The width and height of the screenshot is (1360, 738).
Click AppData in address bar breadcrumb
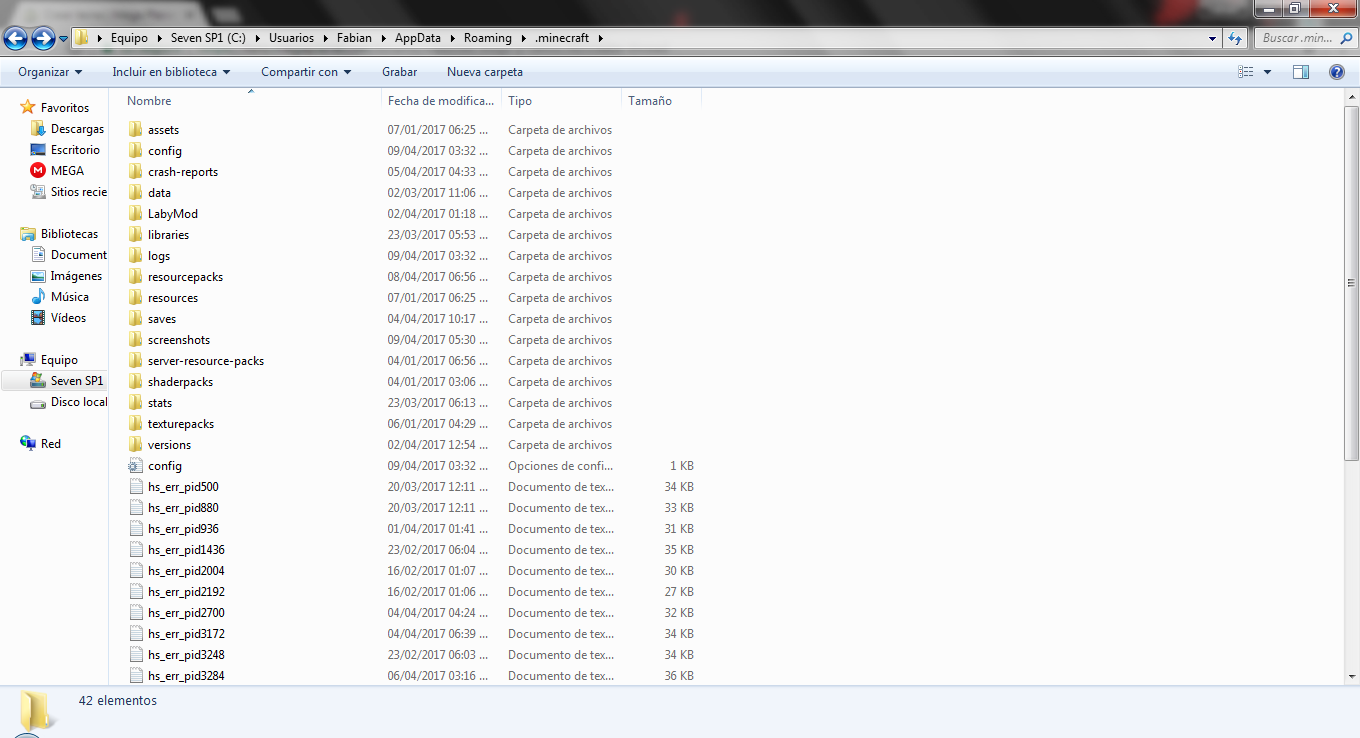tap(419, 38)
